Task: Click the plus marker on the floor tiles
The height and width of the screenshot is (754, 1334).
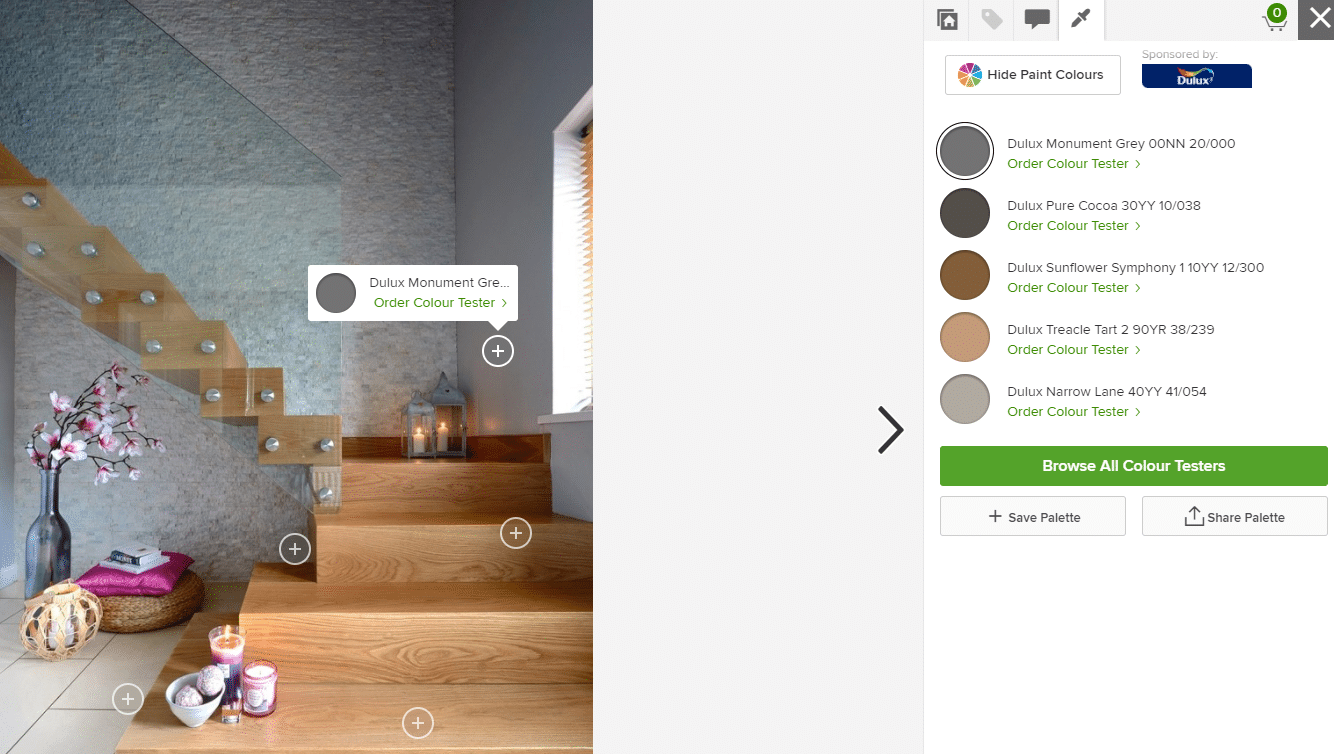Action: (x=127, y=699)
